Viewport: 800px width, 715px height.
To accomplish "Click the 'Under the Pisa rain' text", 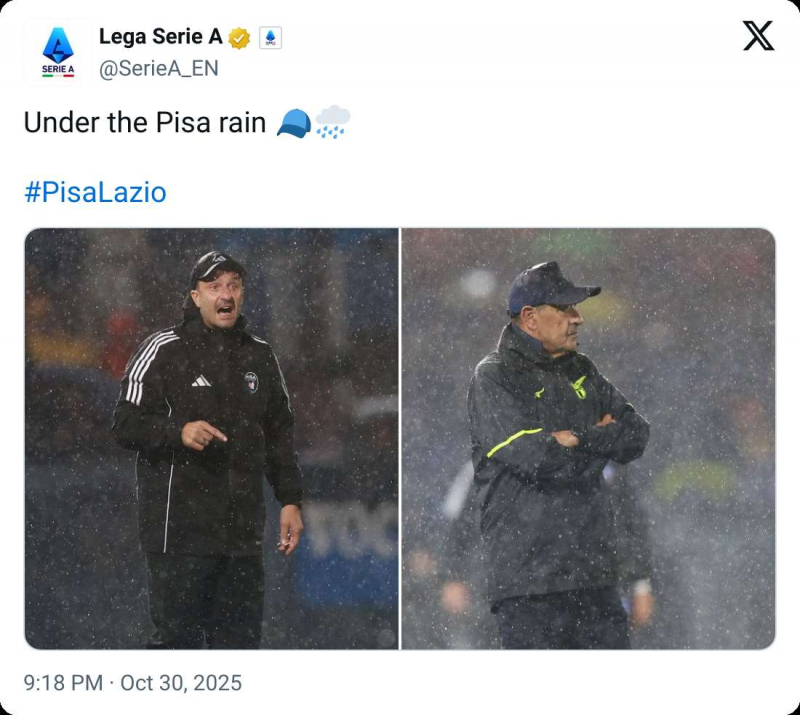I will (144, 123).
